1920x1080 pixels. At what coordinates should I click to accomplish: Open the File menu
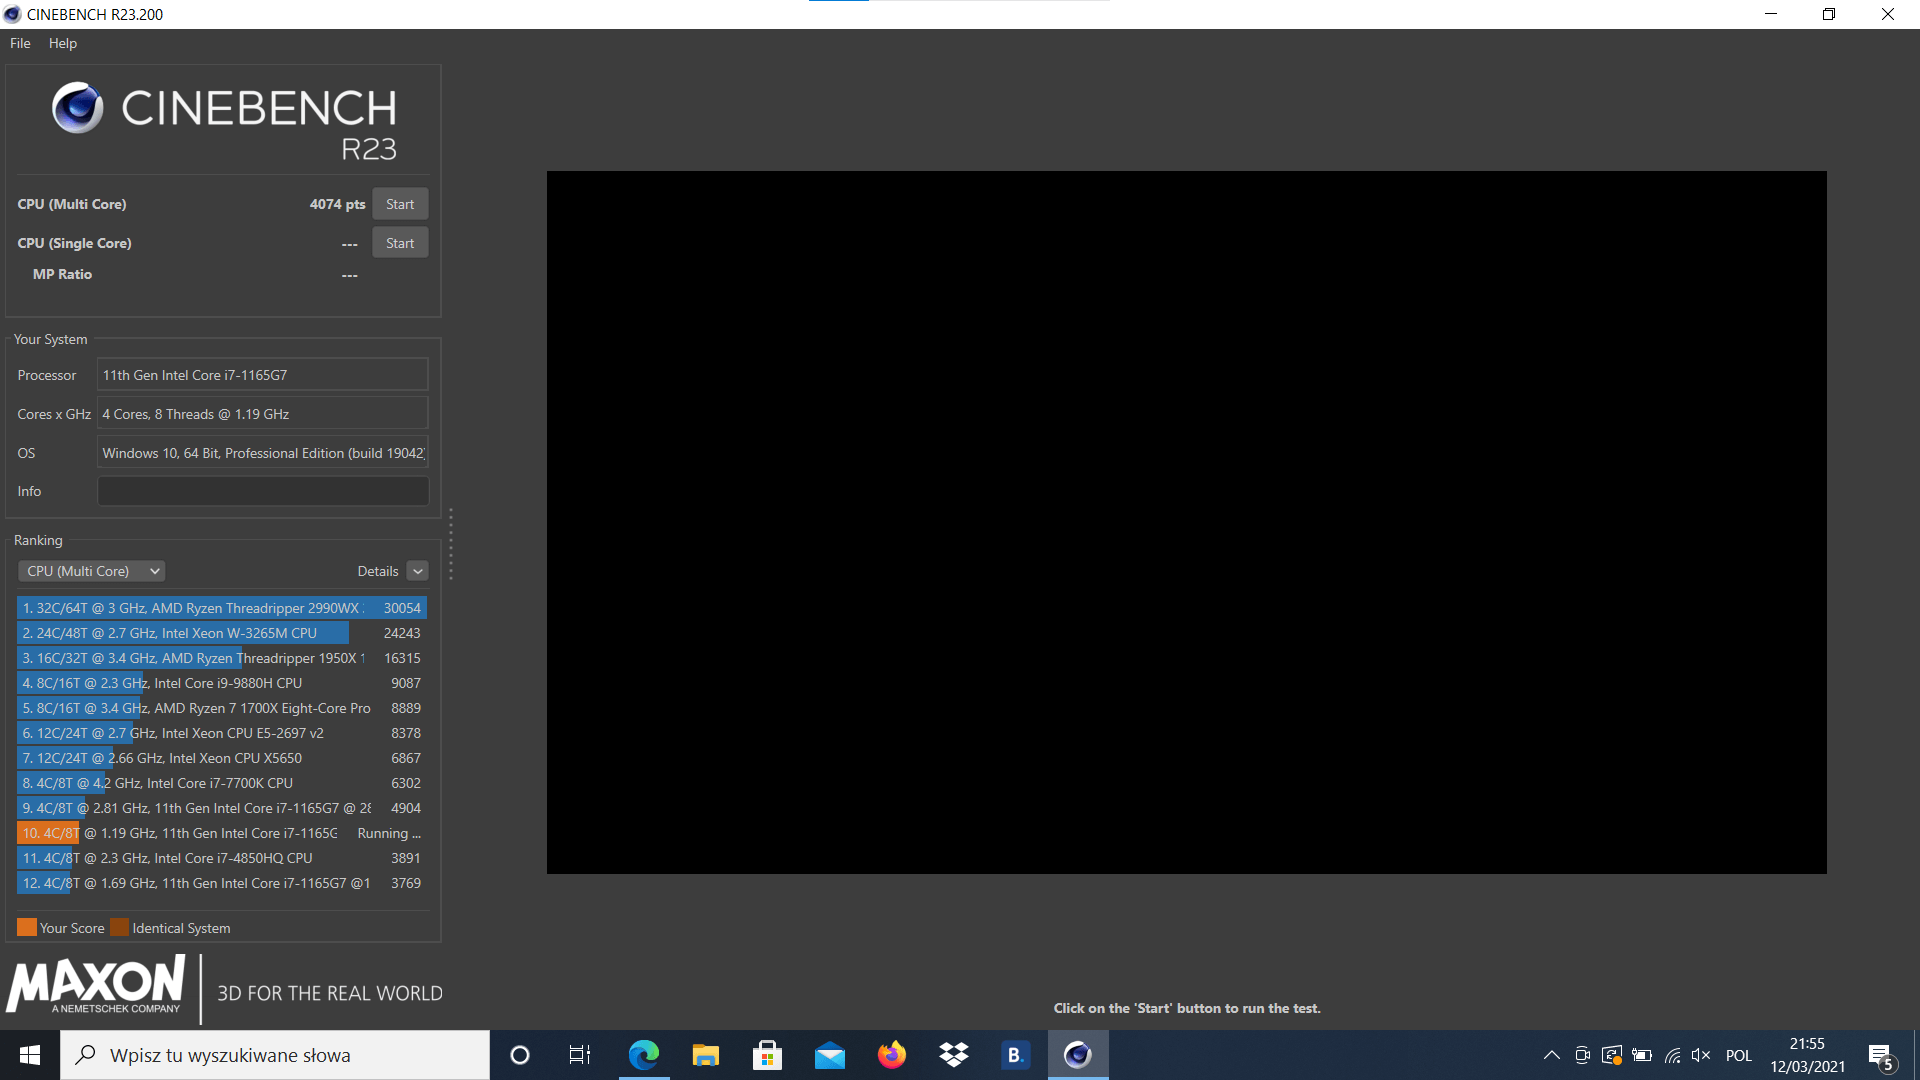pyautogui.click(x=19, y=43)
